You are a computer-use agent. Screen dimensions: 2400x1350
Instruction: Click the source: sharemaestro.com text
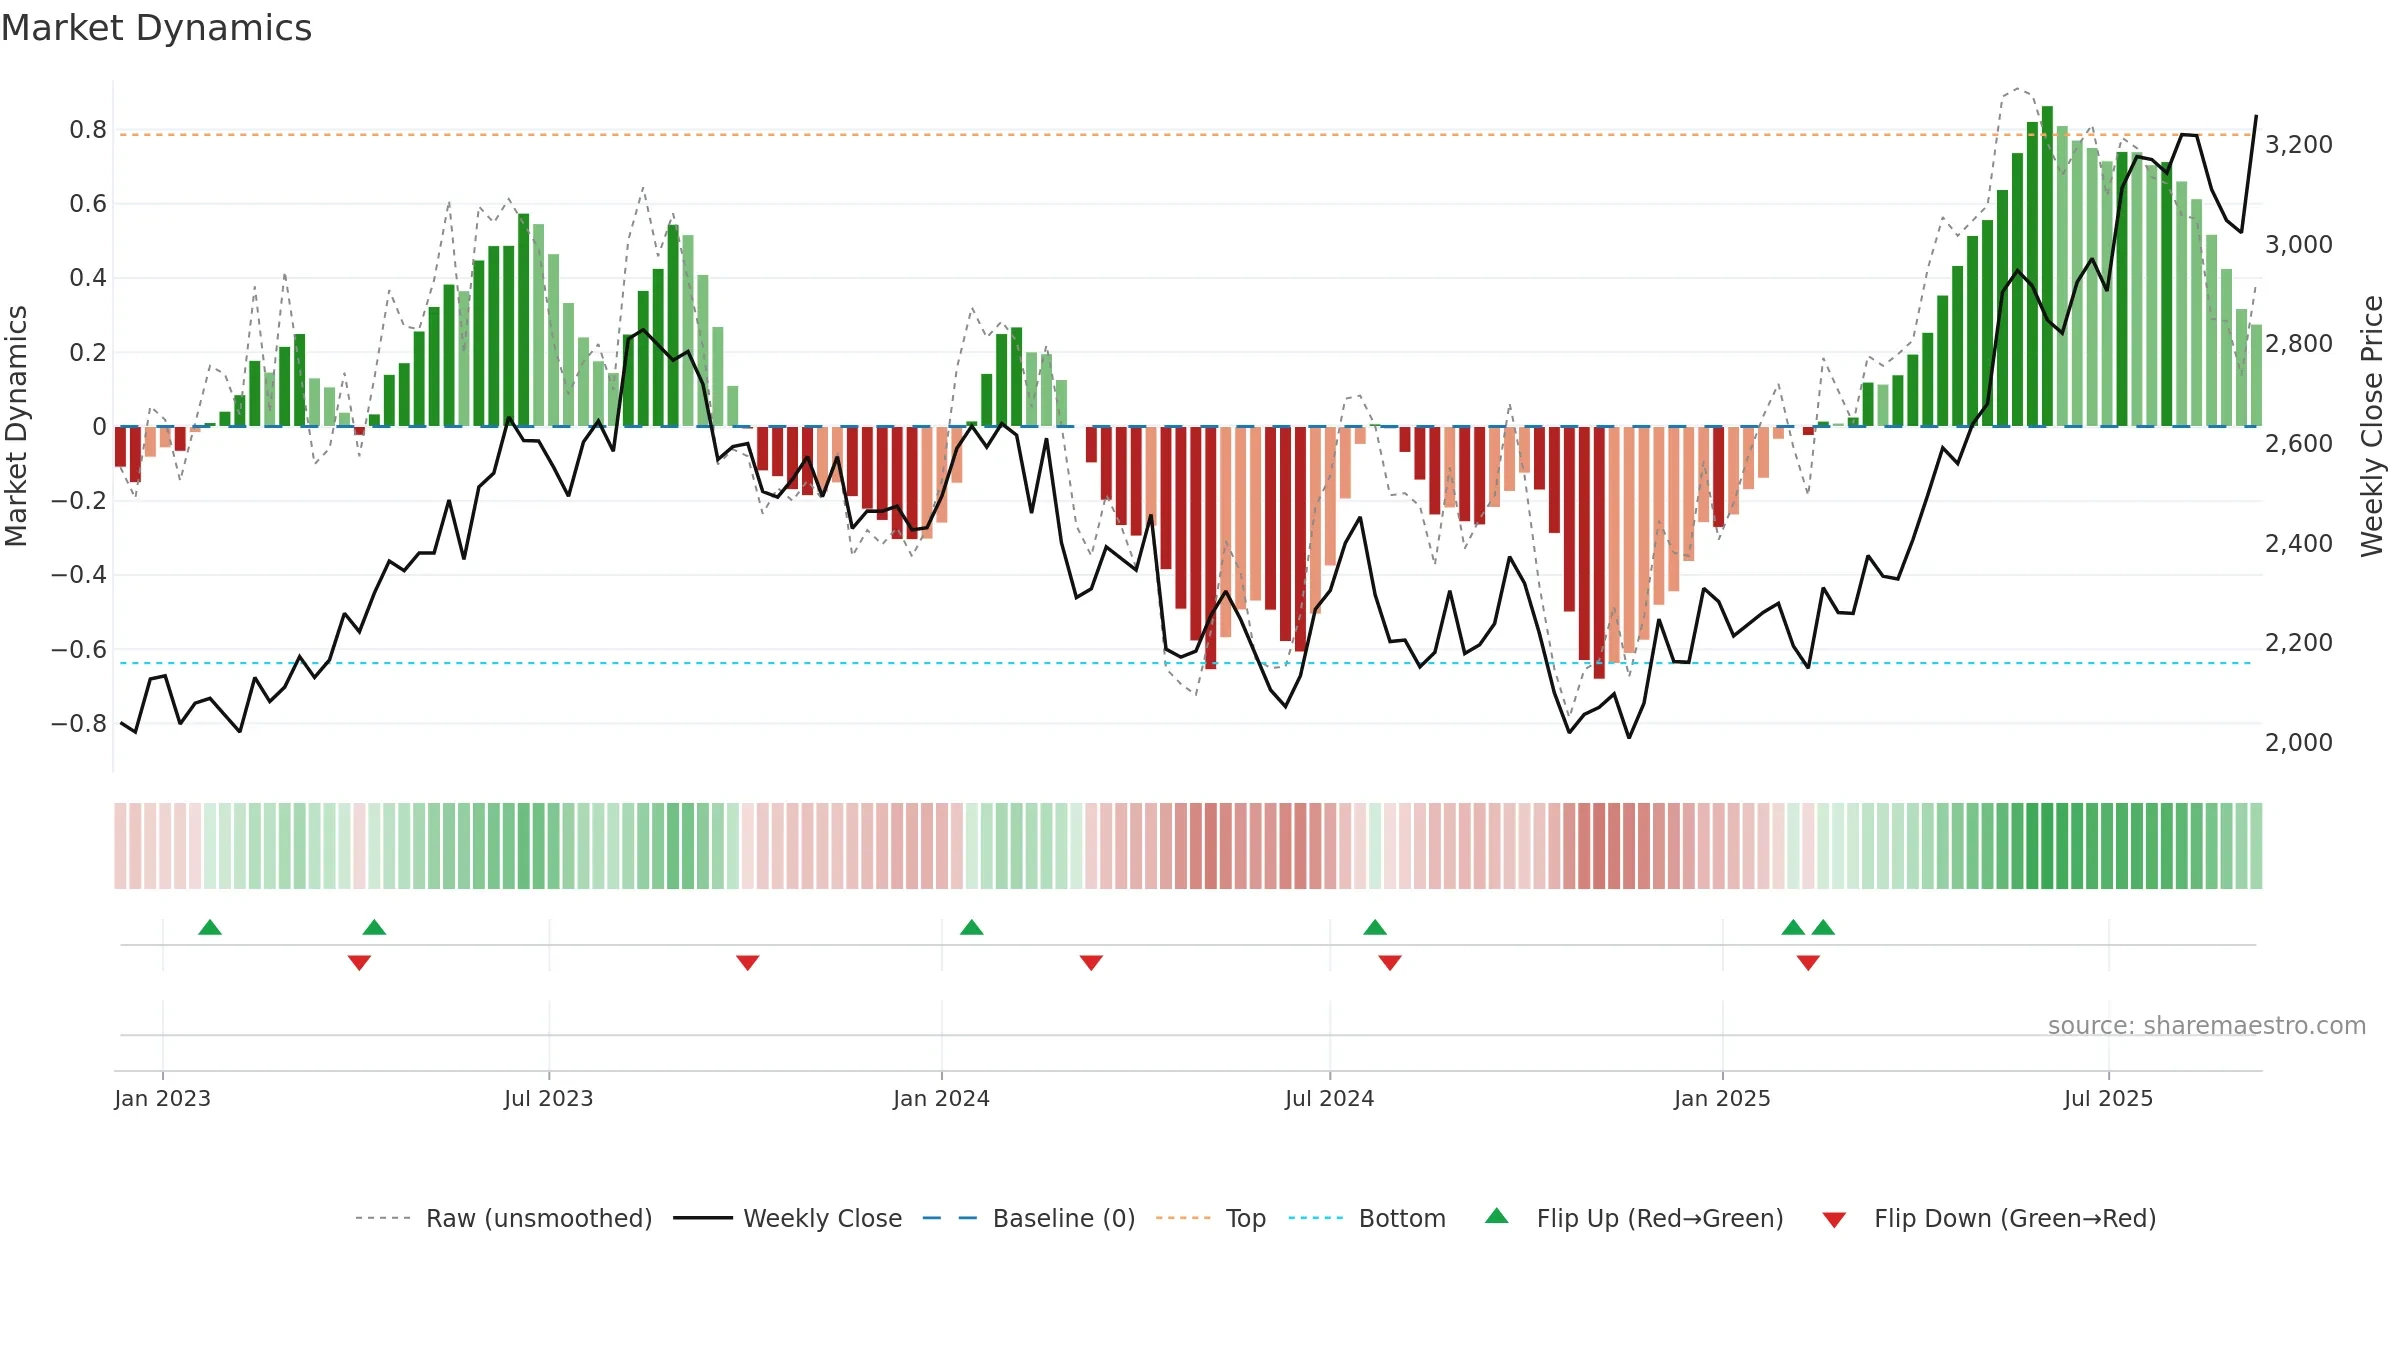(x=2207, y=1026)
